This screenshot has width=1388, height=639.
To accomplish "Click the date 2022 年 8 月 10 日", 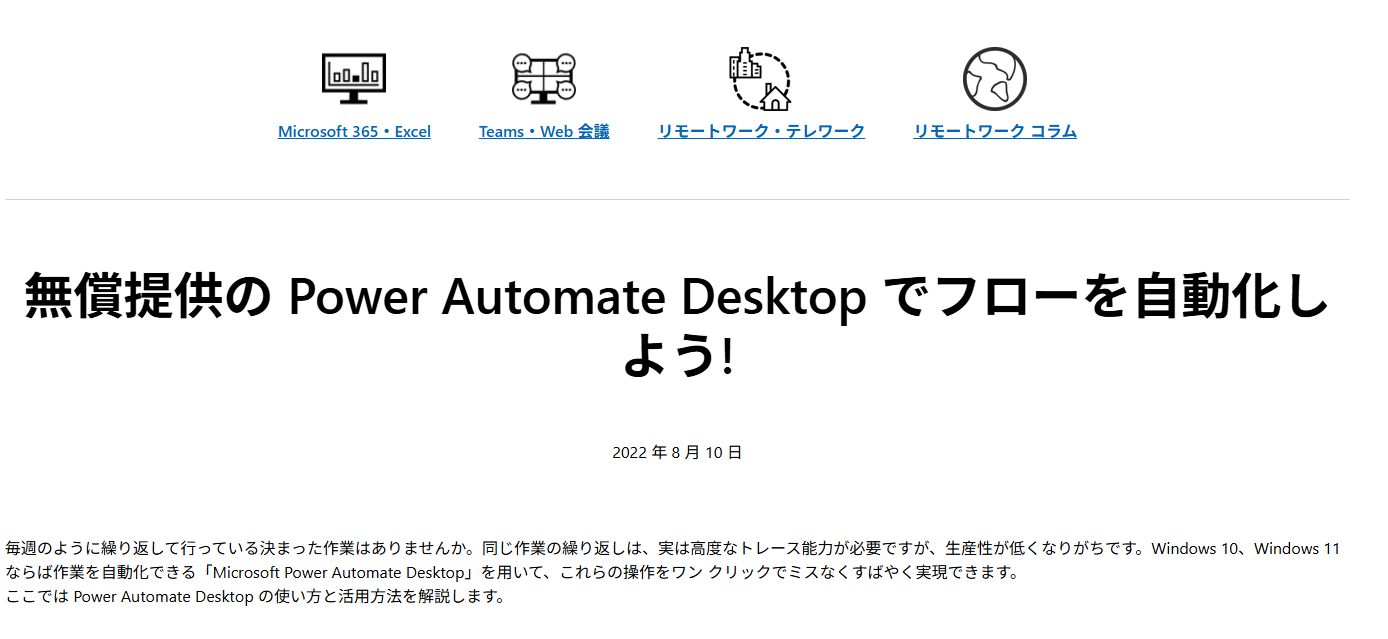I will (677, 452).
